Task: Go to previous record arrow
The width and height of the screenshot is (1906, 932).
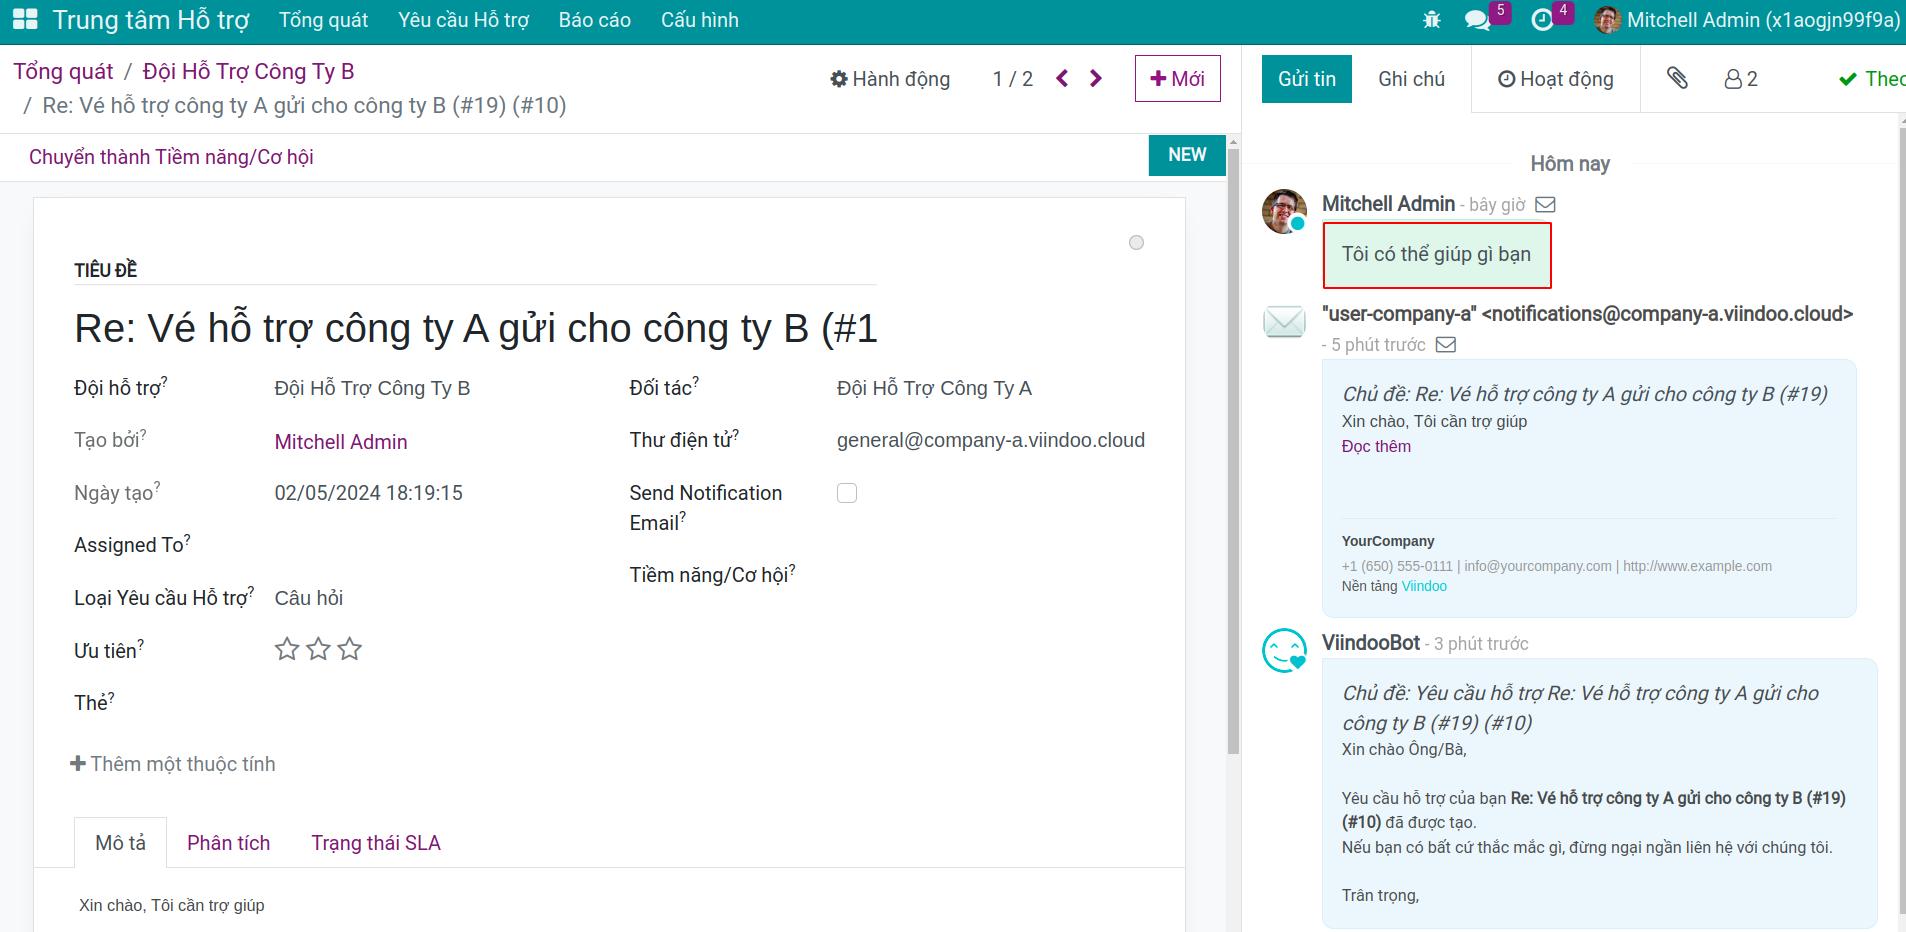Action: 1062,78
